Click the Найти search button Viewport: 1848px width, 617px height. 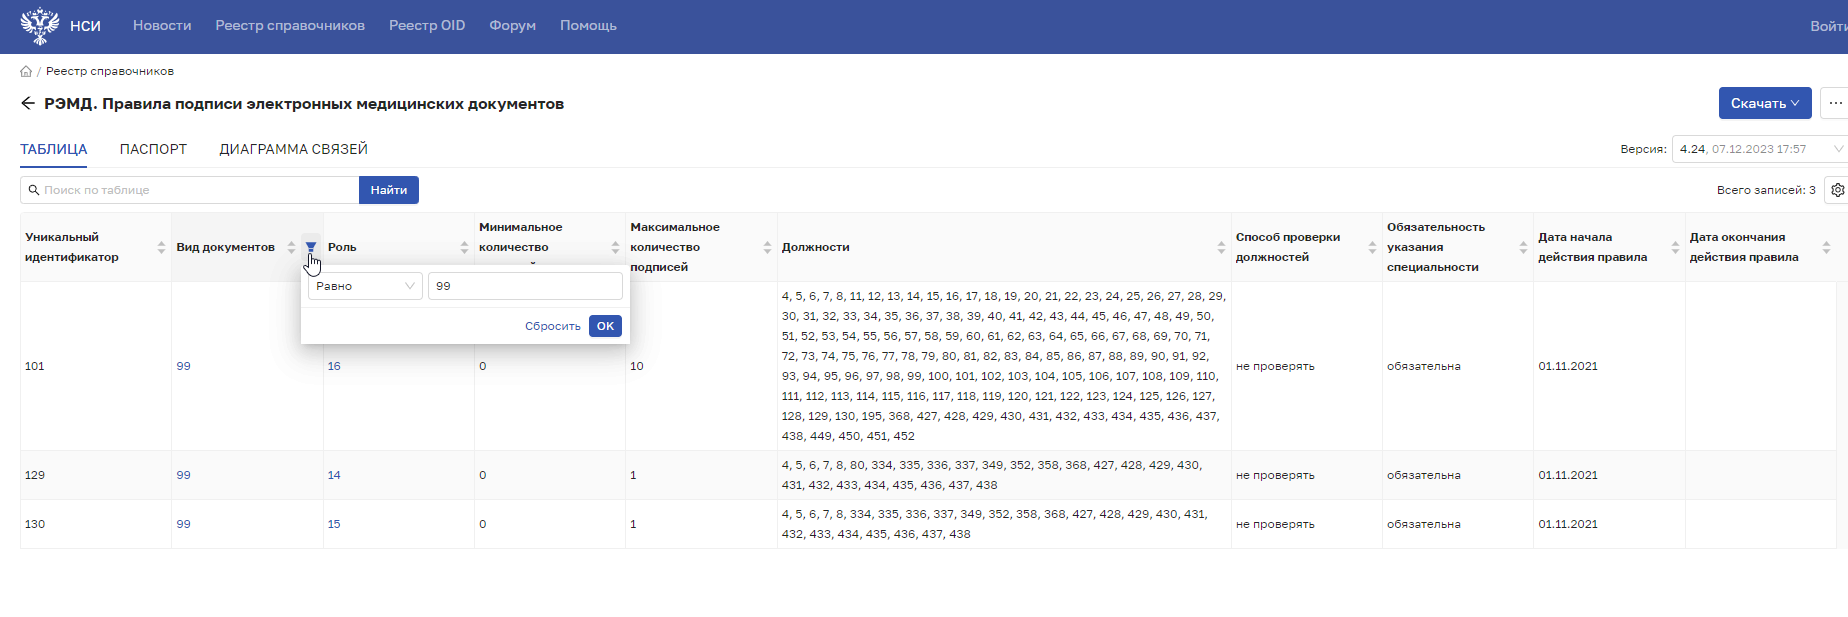(x=388, y=190)
